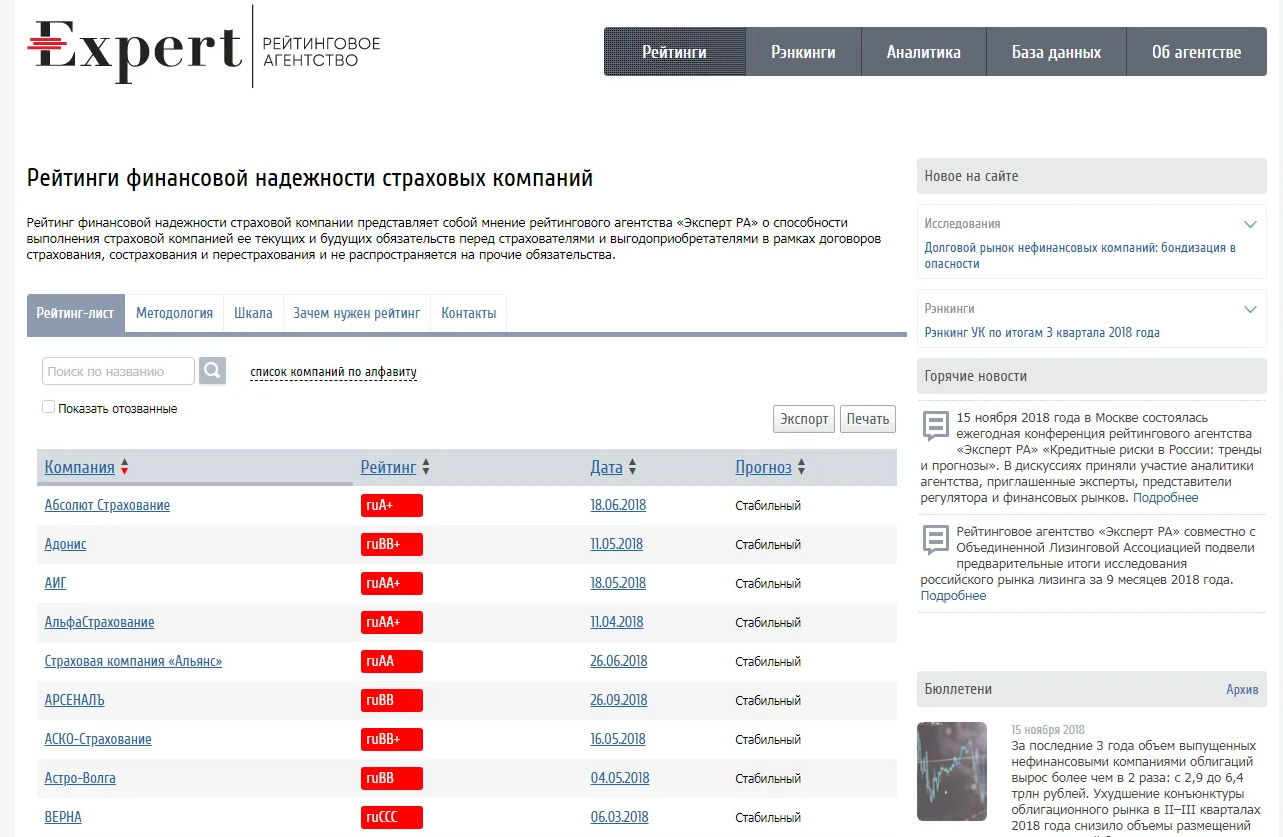The width and height of the screenshot is (1283, 837).
Task: Expand the Исследования section chevron
Action: [1250, 224]
